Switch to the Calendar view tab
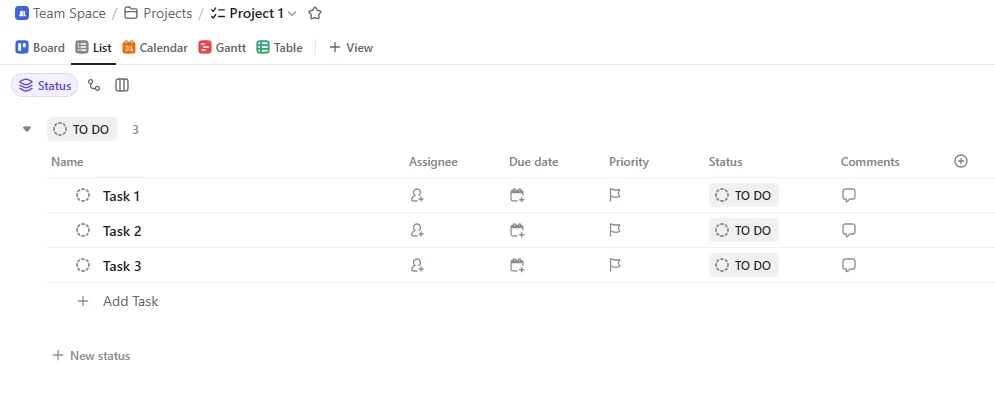Screen dimensions: 995x419 [155, 48]
